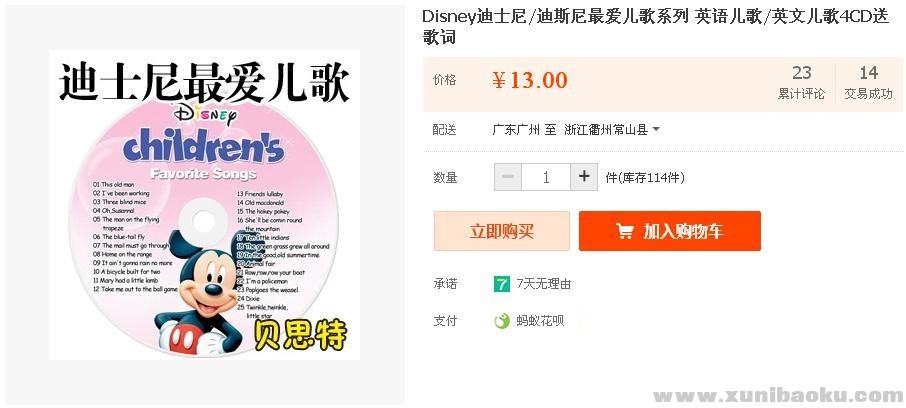The height and width of the screenshot is (408, 906).
Task: Click the 7天无理由 return policy text
Action: 544,284
